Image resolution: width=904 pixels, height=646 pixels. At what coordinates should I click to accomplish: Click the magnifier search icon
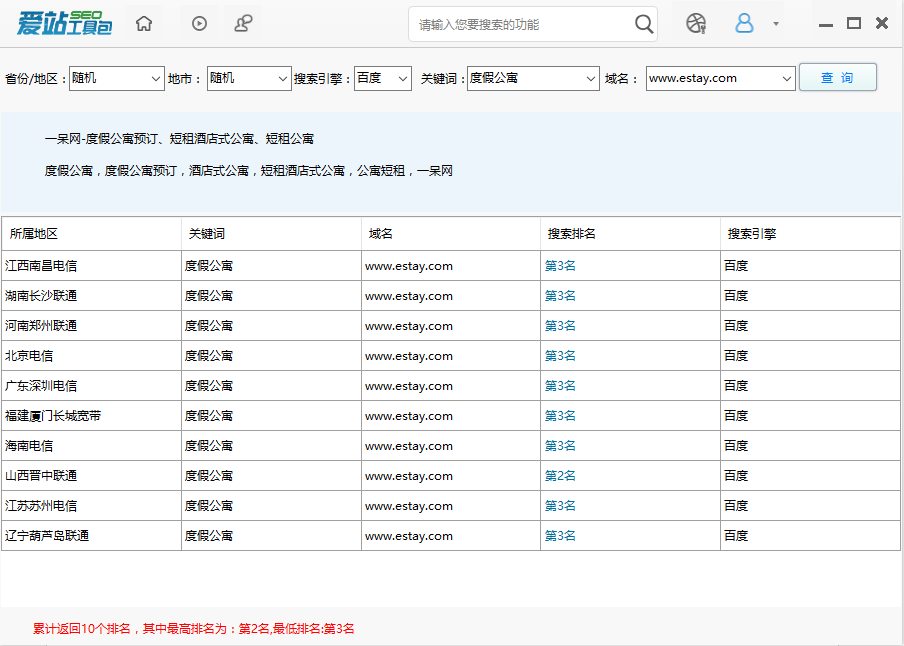pyautogui.click(x=644, y=24)
